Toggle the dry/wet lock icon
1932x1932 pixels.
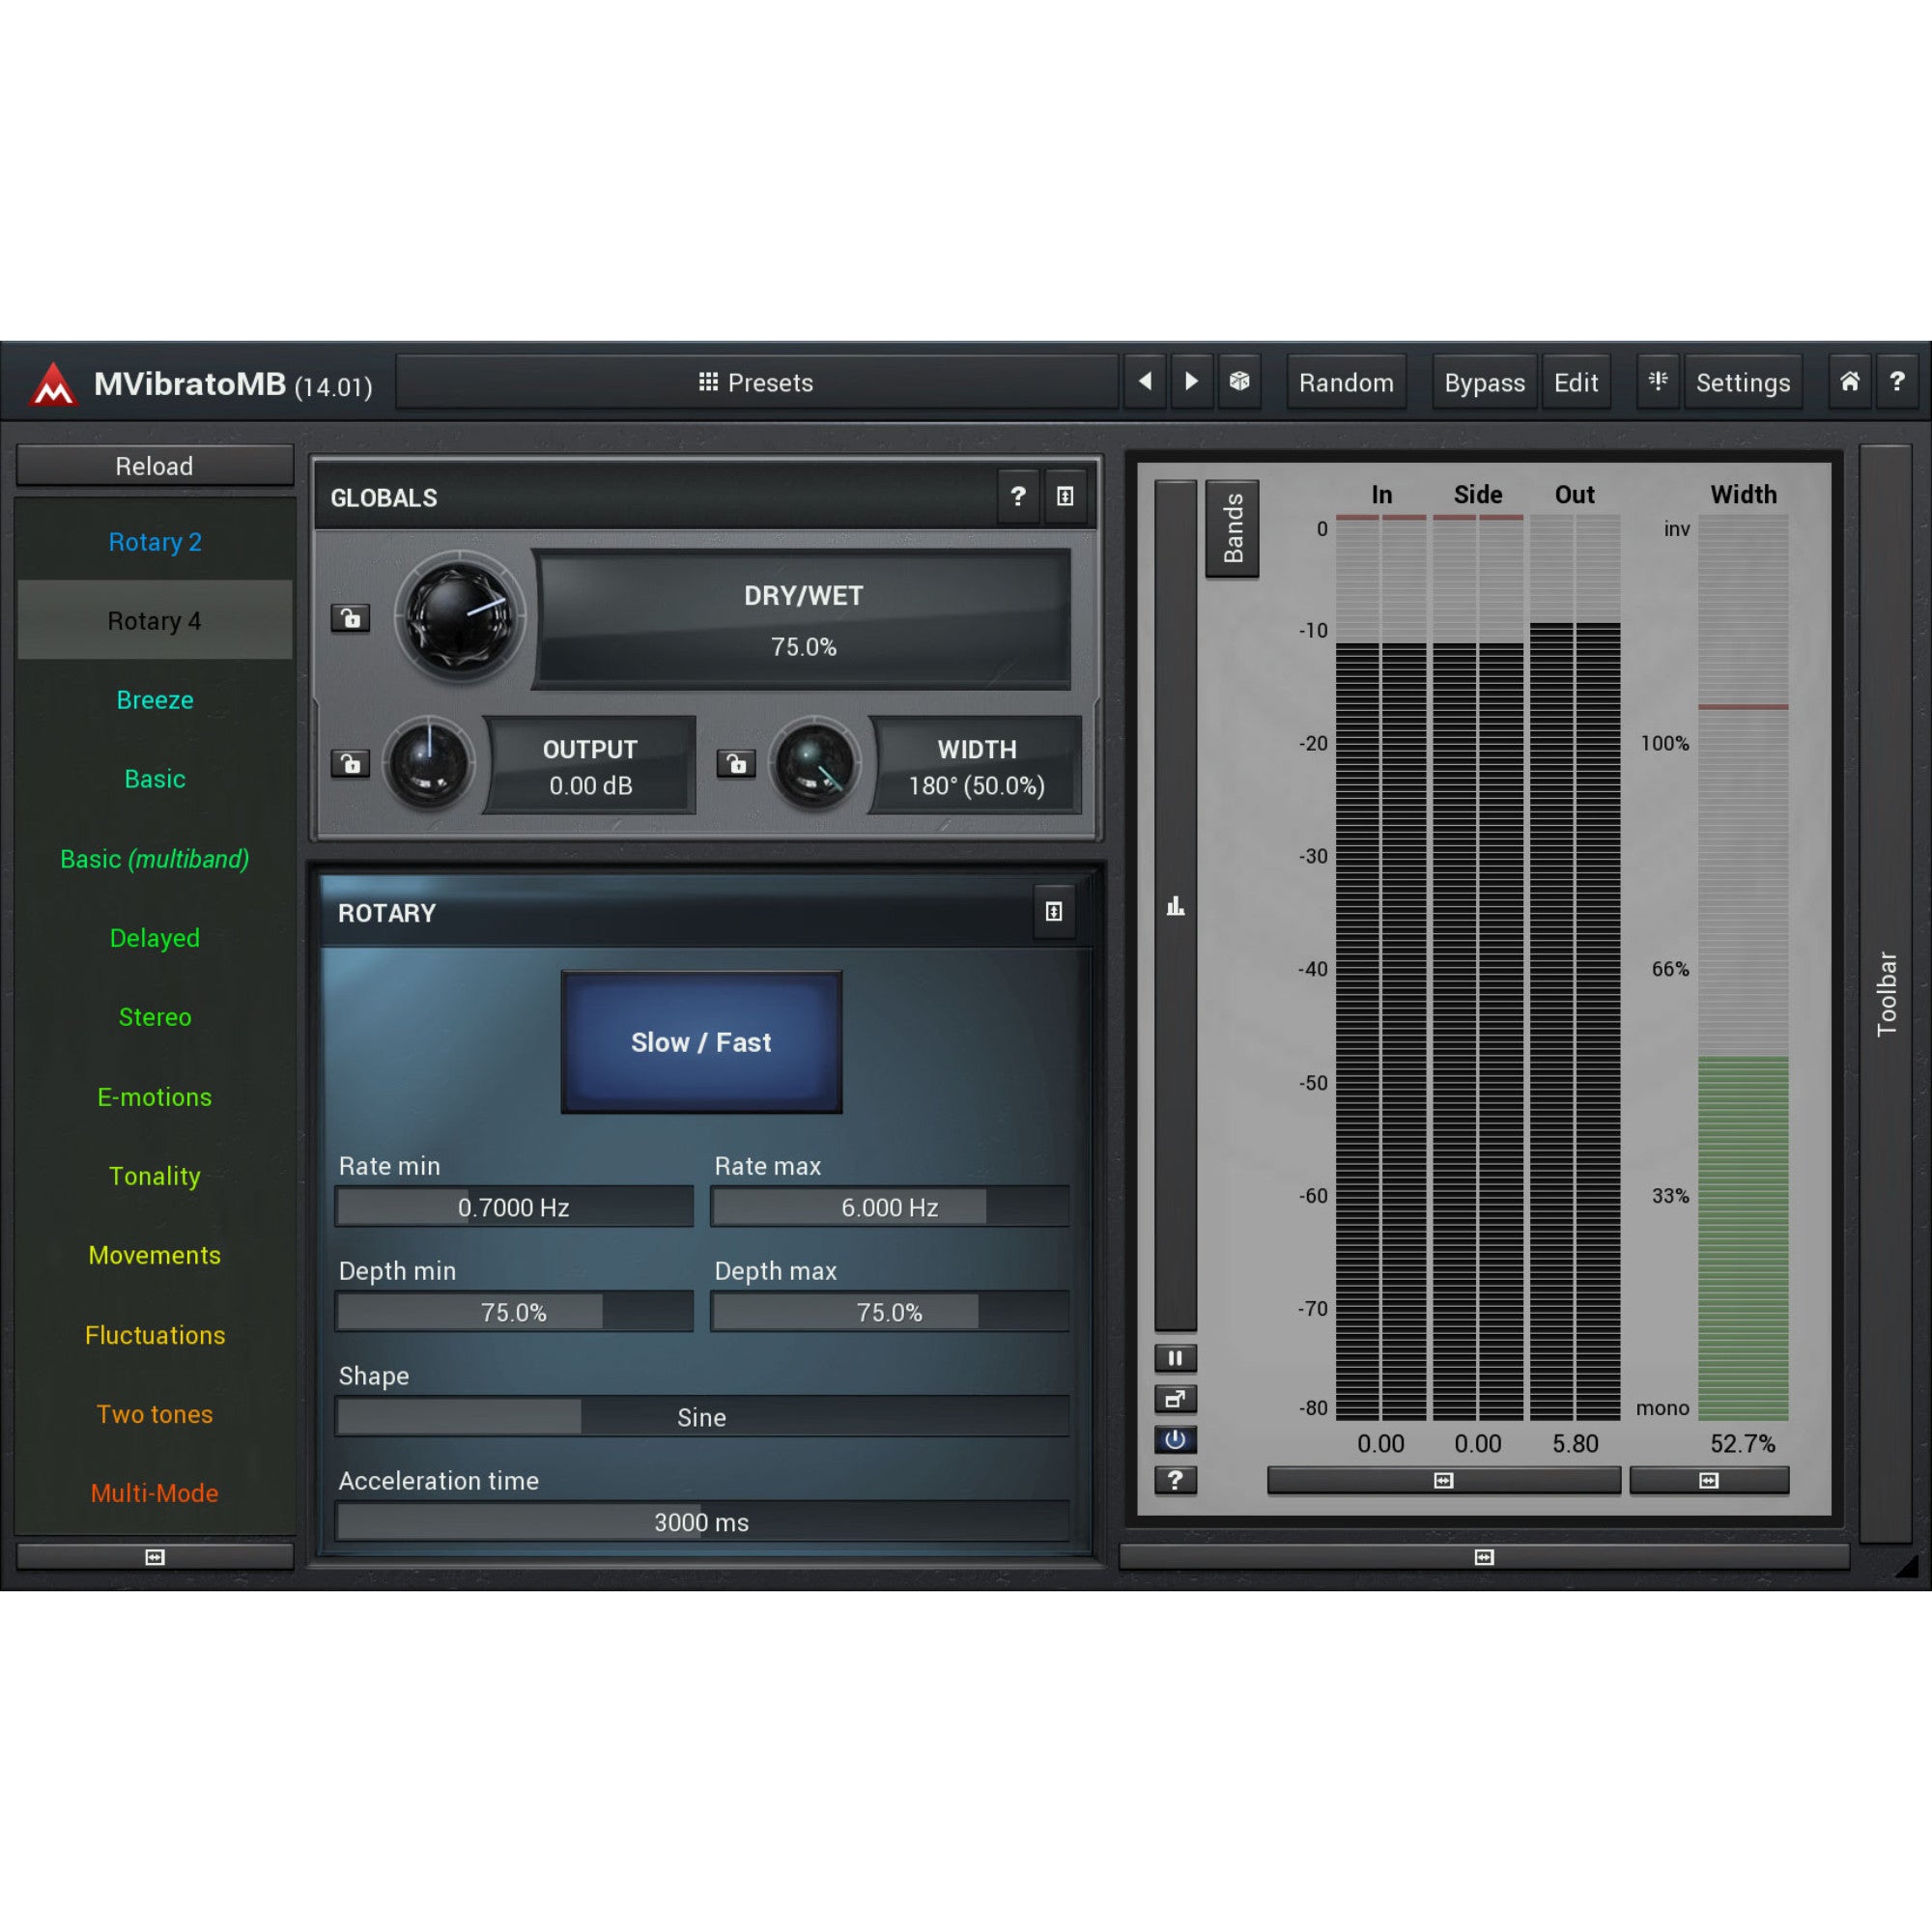tap(350, 618)
